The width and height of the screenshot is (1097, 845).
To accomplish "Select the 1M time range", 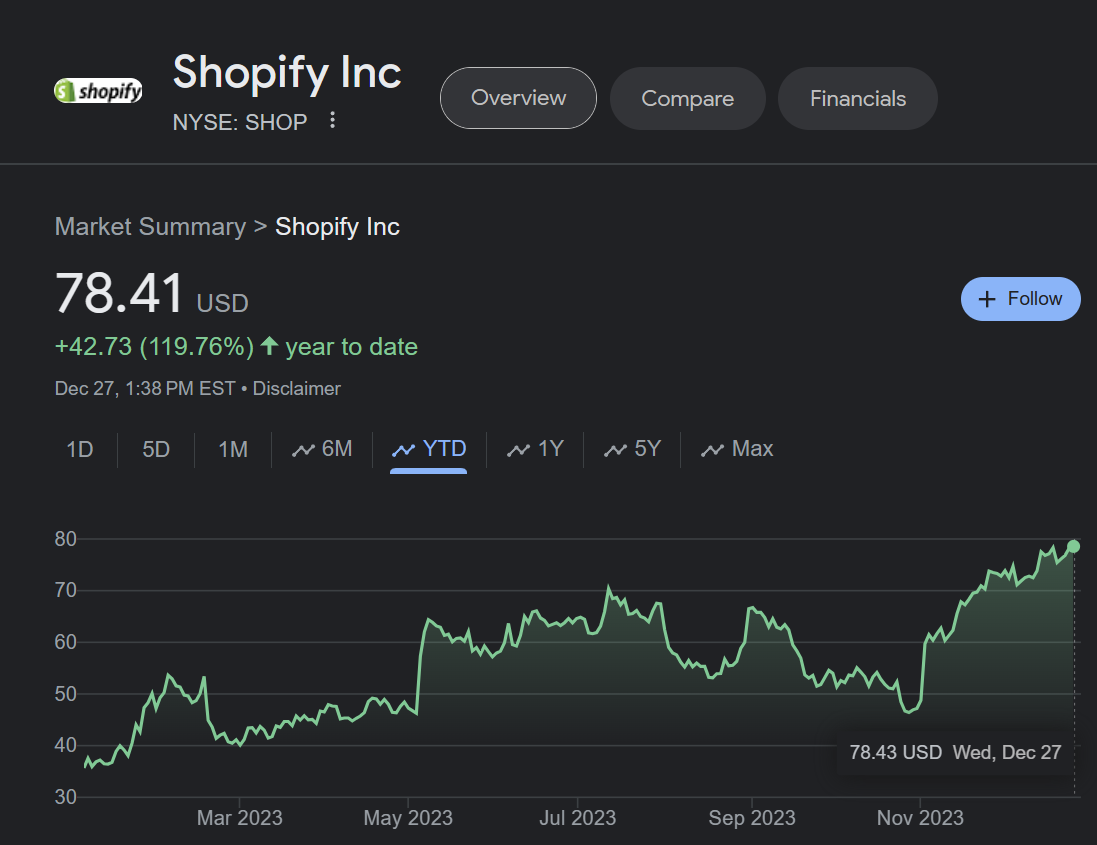I will 232,449.
